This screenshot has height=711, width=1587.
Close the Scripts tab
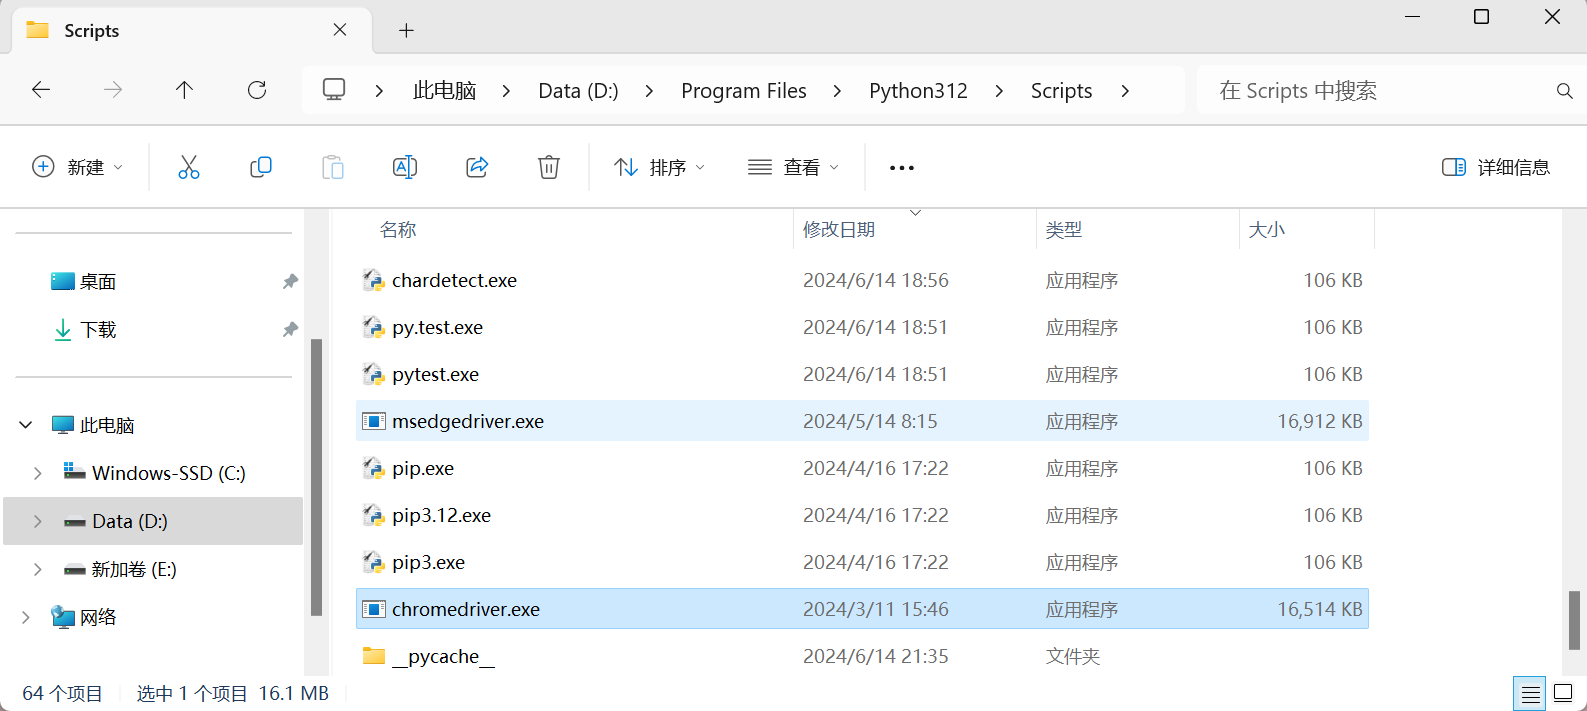[x=340, y=30]
